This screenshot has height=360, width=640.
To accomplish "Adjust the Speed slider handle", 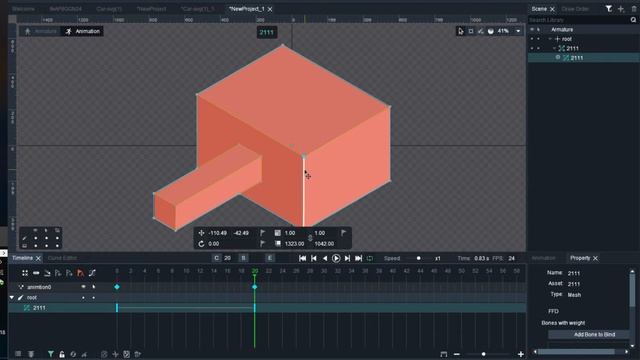I will coord(418,258).
